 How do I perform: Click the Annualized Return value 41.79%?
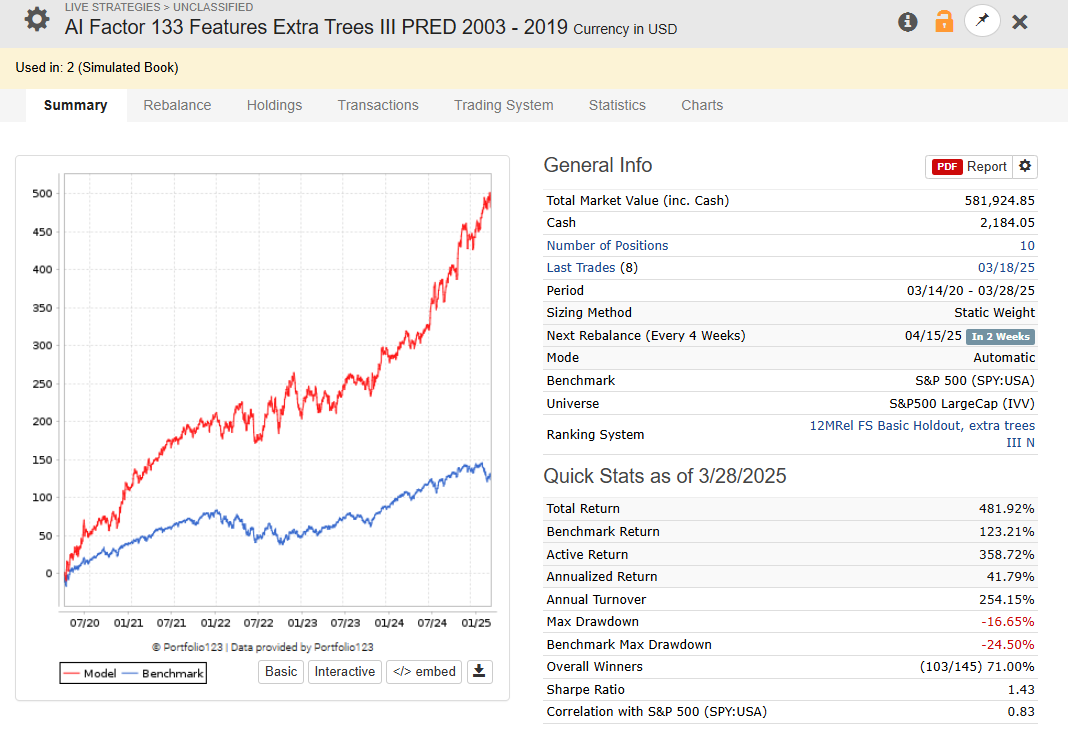(x=1011, y=576)
